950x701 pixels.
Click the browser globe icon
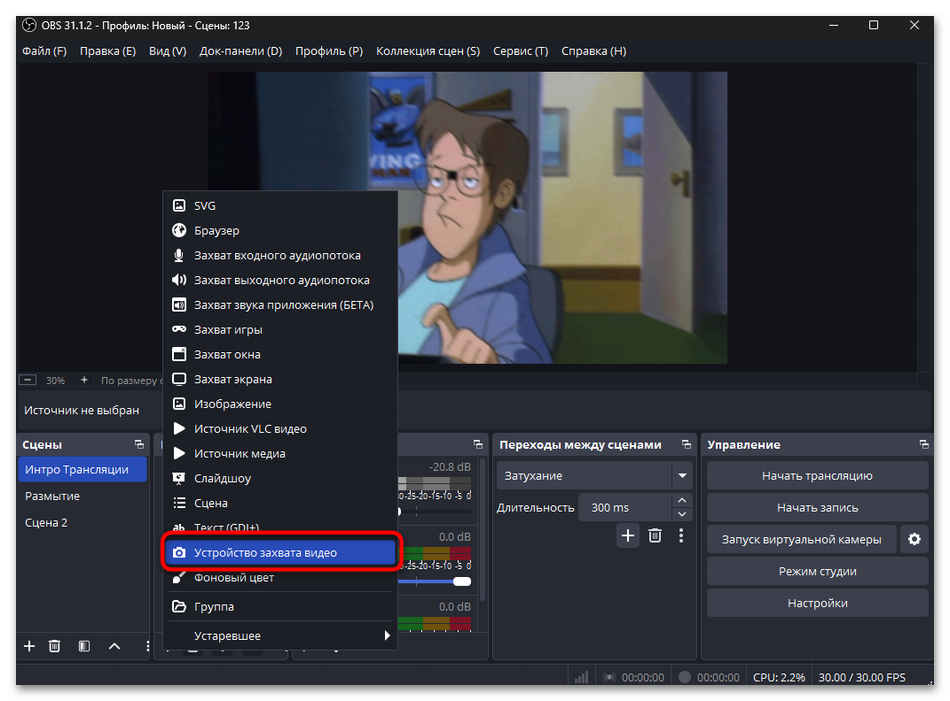179,230
